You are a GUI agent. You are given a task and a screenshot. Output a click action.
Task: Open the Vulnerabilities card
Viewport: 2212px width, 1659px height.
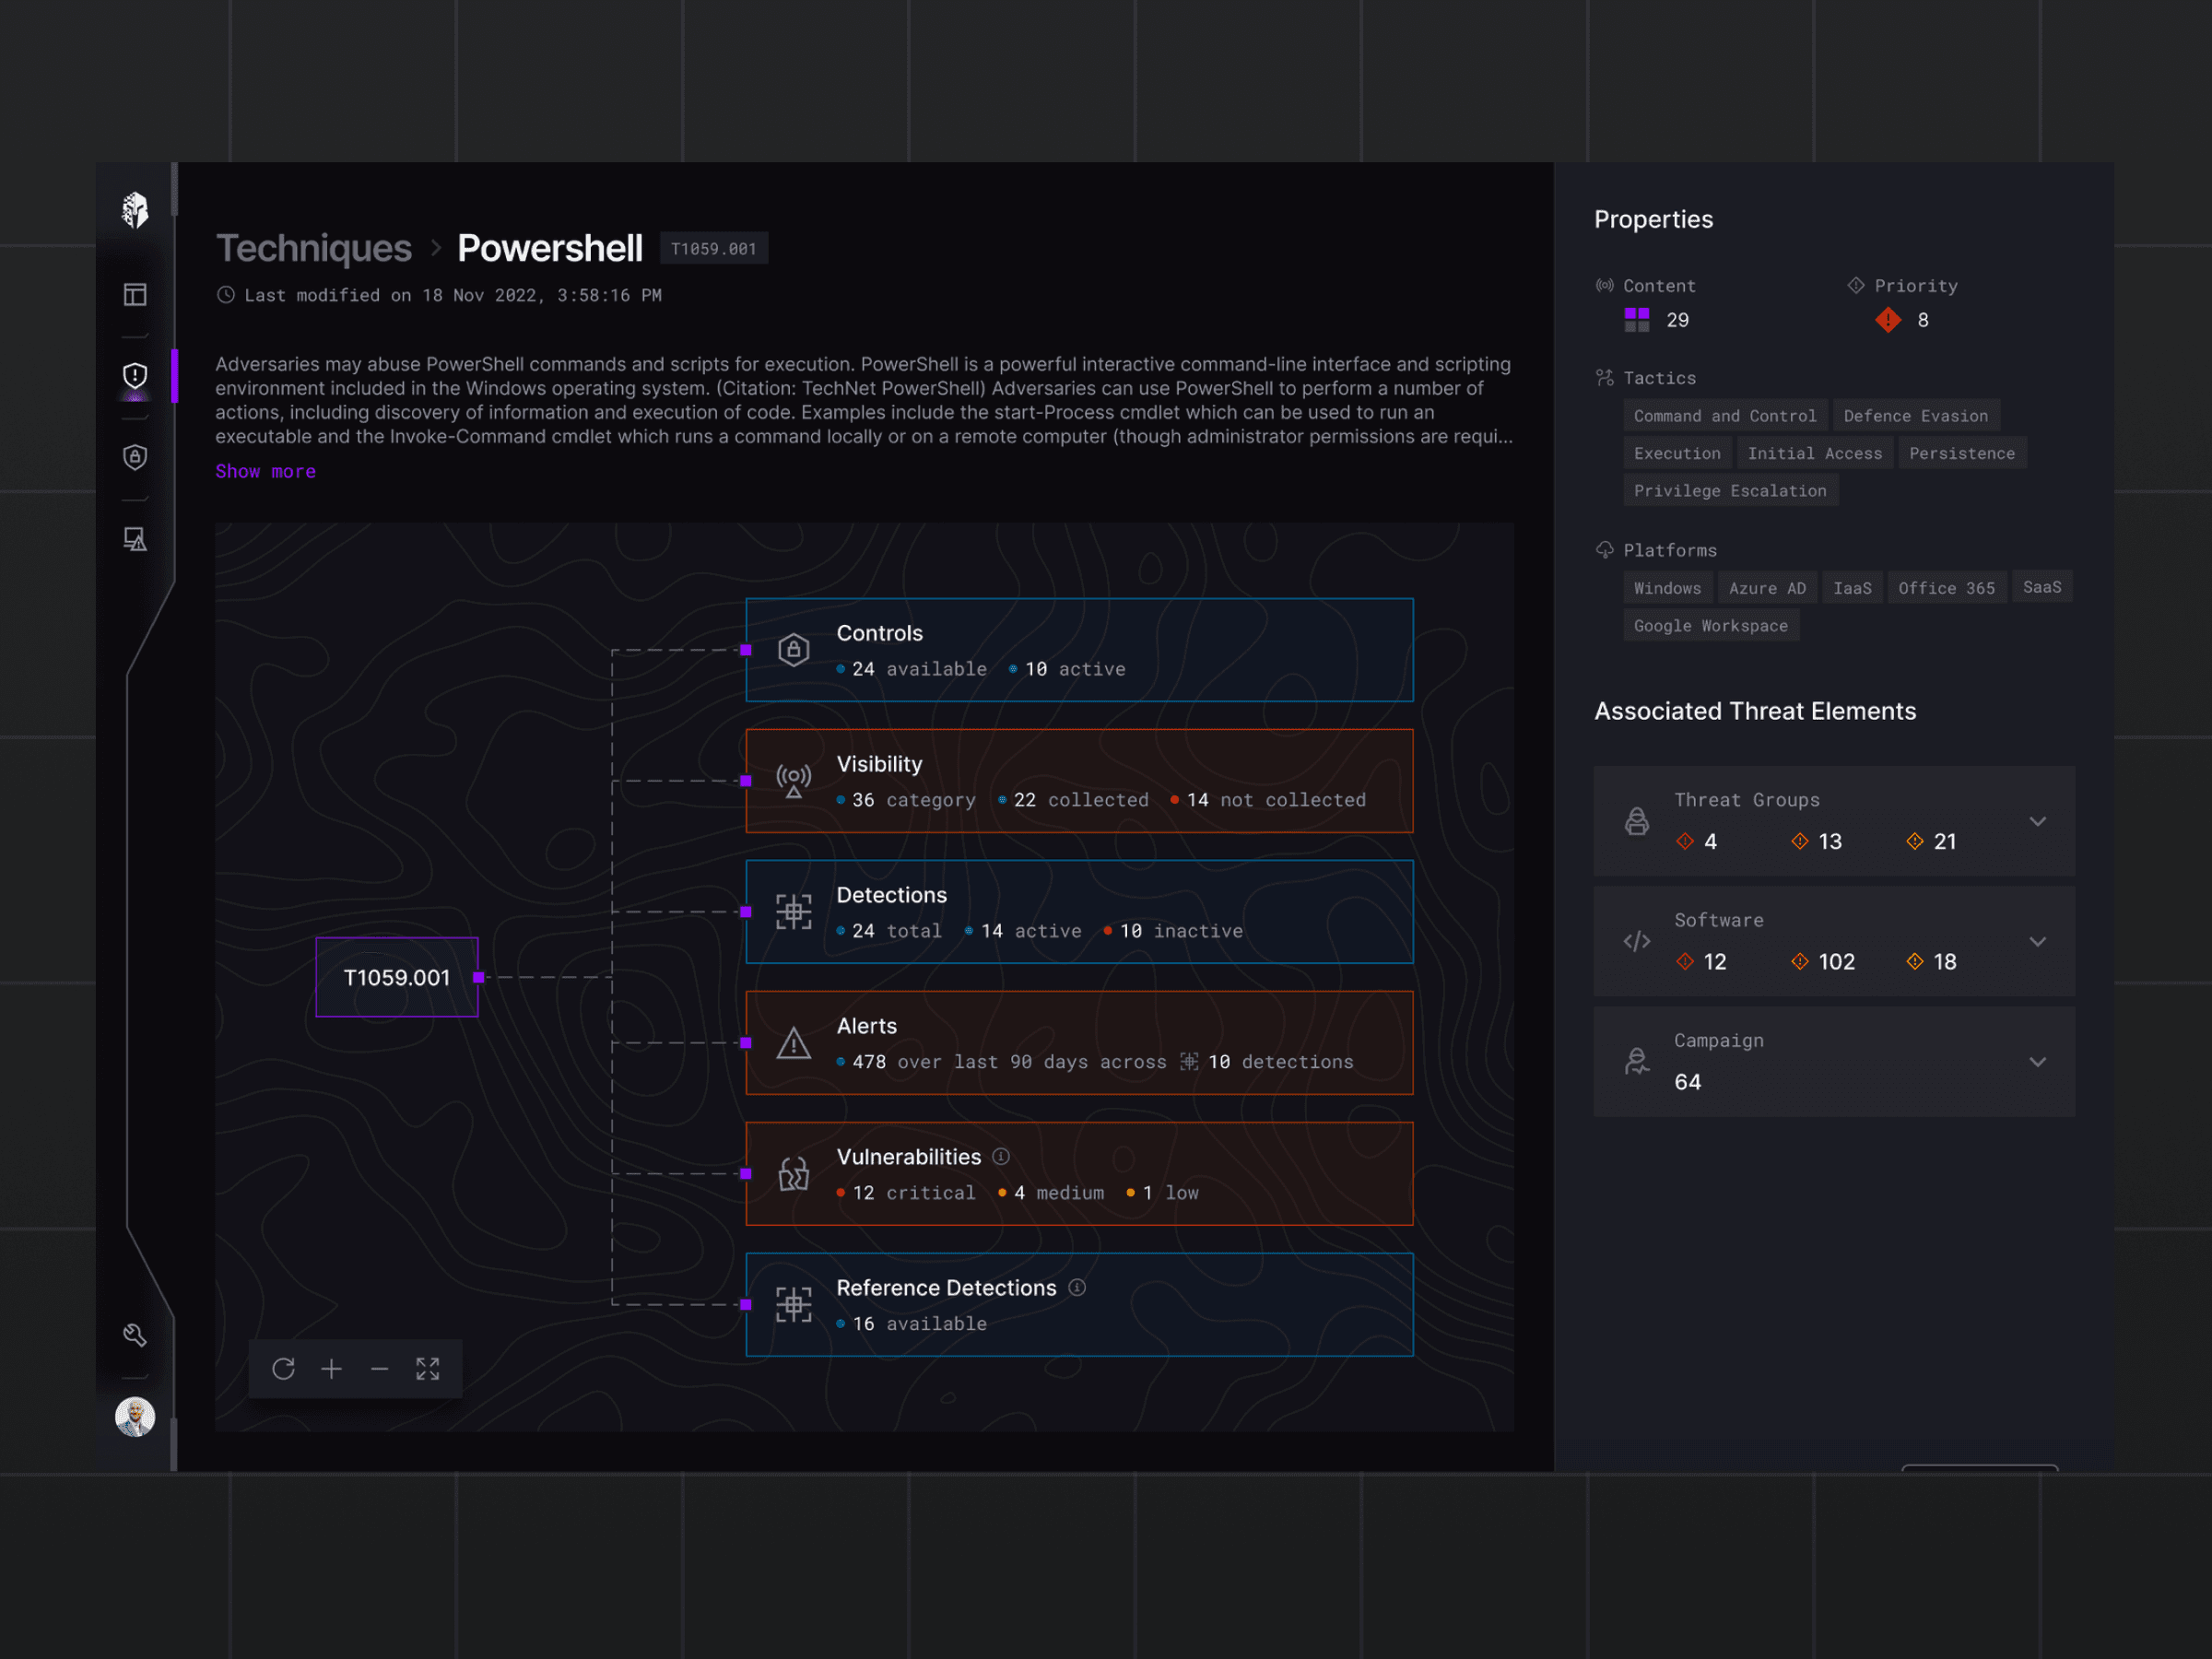click(1080, 1174)
